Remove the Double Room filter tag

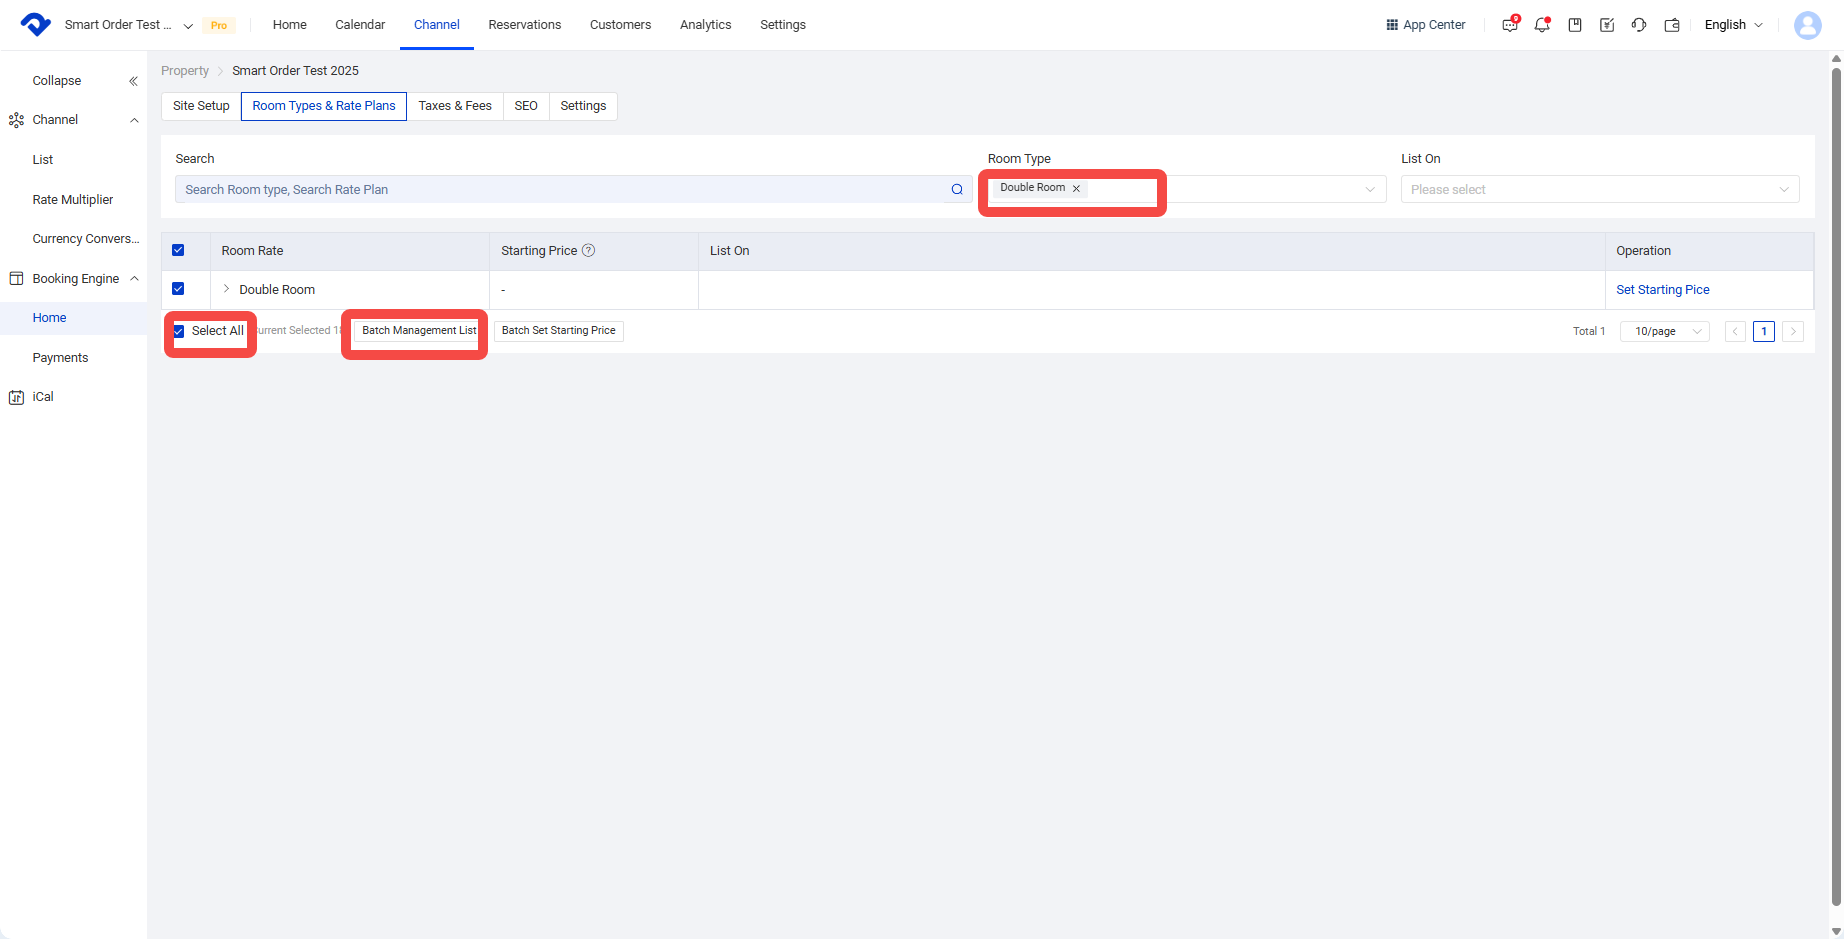click(1076, 188)
